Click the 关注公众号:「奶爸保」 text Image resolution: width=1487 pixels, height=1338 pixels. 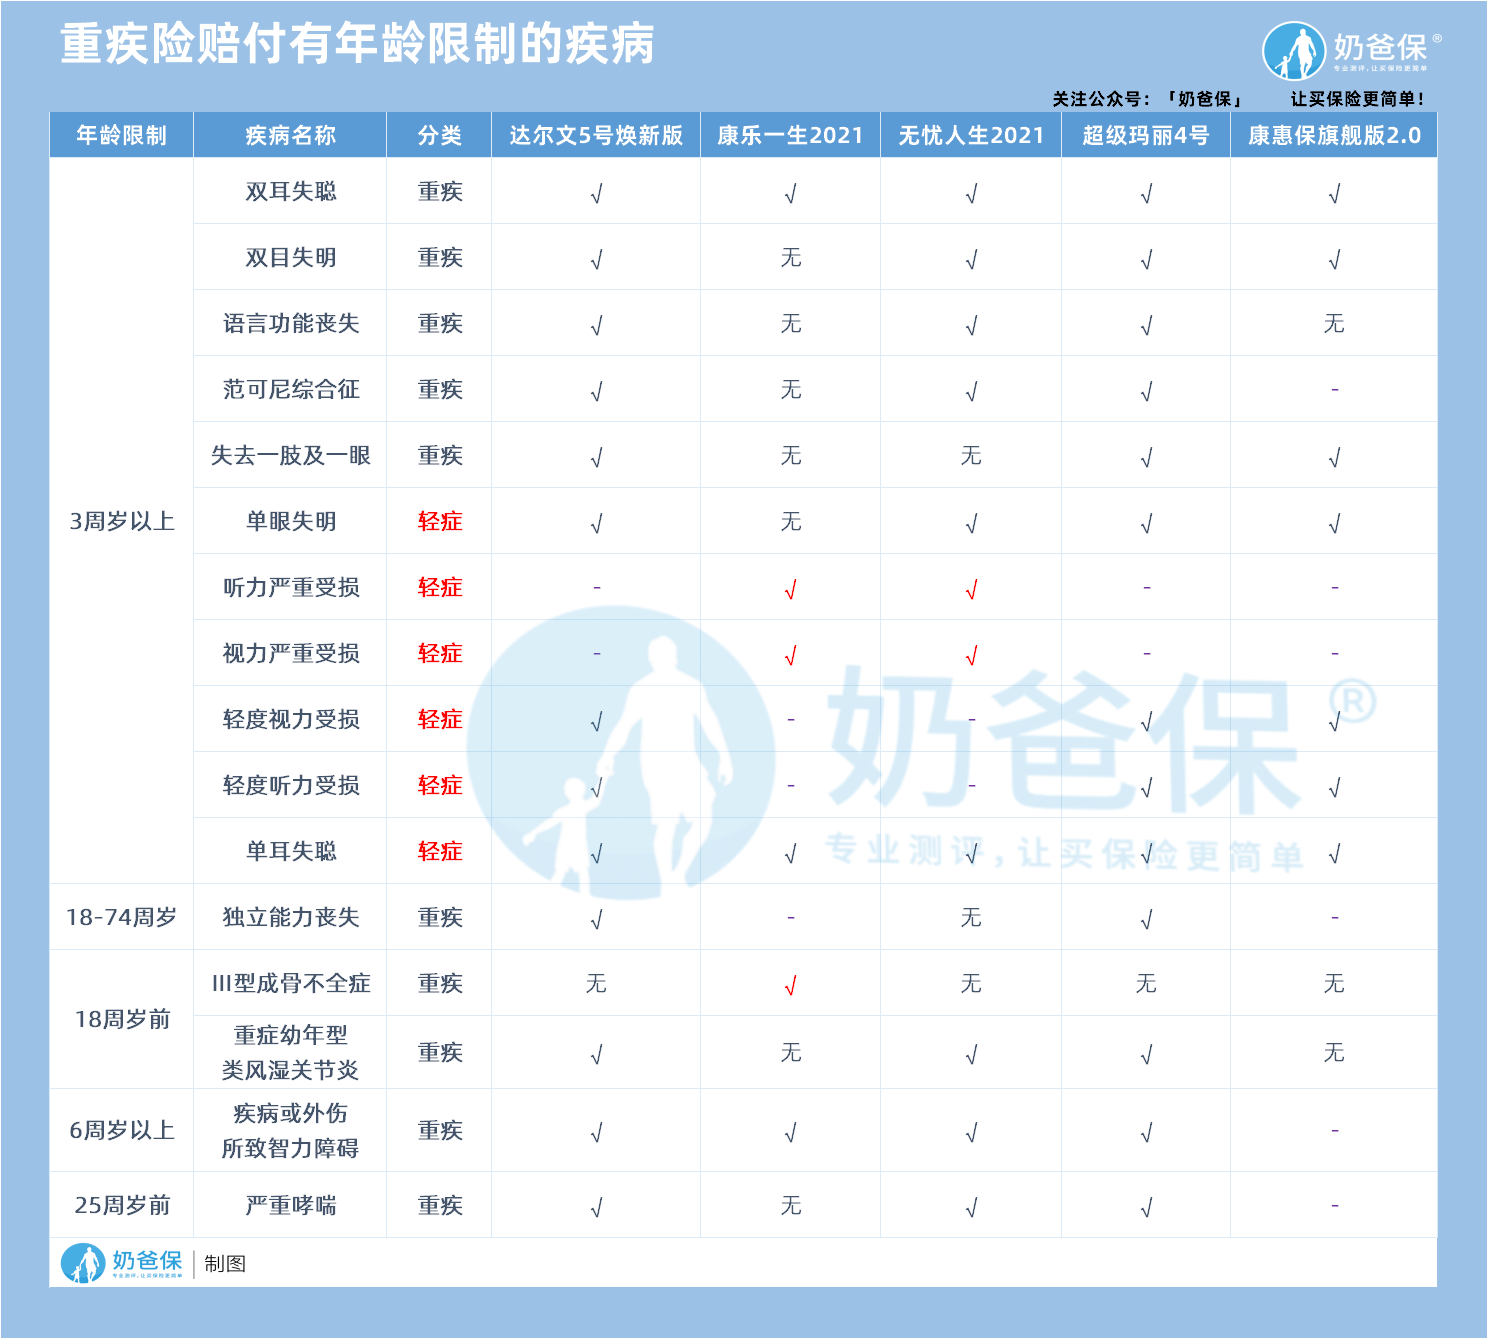(1147, 99)
